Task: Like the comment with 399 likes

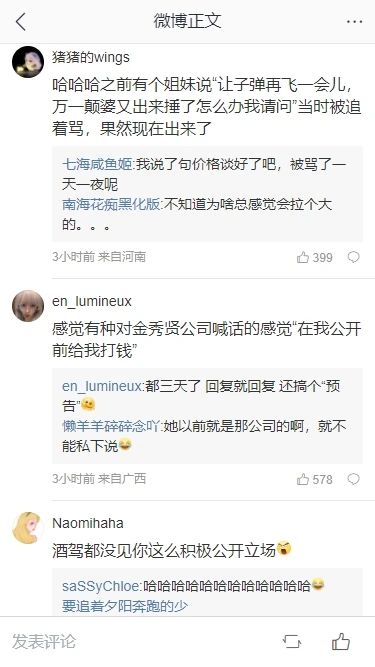Action: click(315, 257)
